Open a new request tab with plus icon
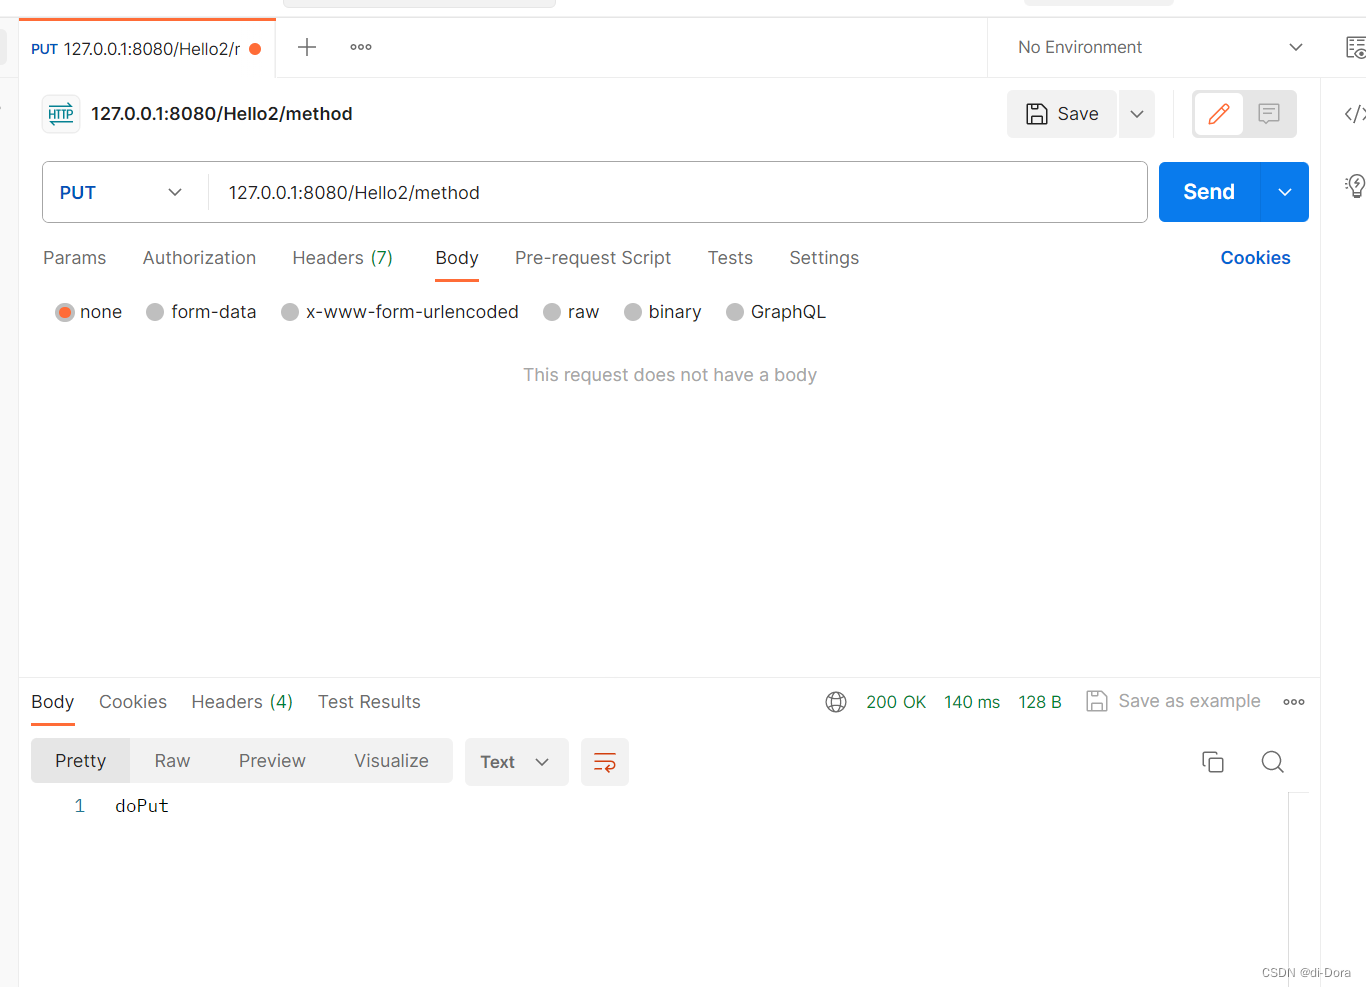 pyautogui.click(x=307, y=47)
